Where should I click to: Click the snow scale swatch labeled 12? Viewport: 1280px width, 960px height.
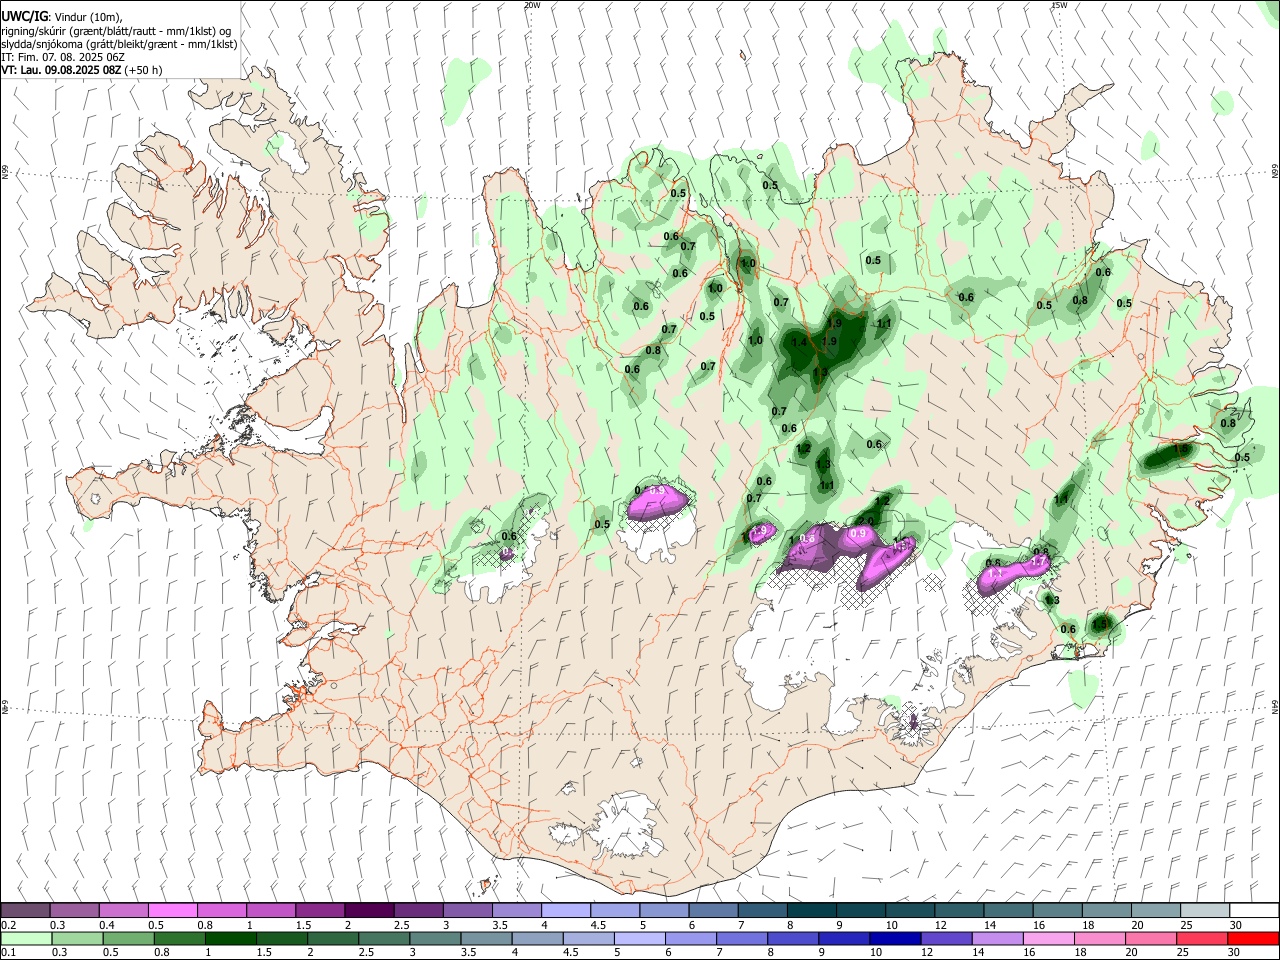tap(959, 910)
